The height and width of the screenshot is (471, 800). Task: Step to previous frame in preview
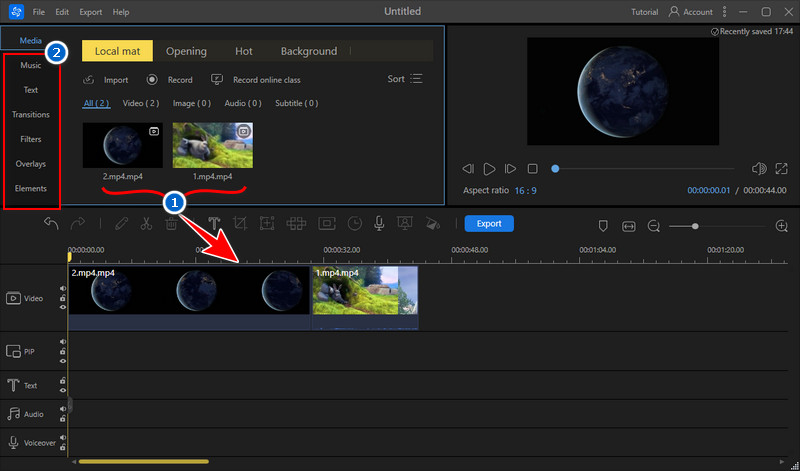click(x=468, y=168)
